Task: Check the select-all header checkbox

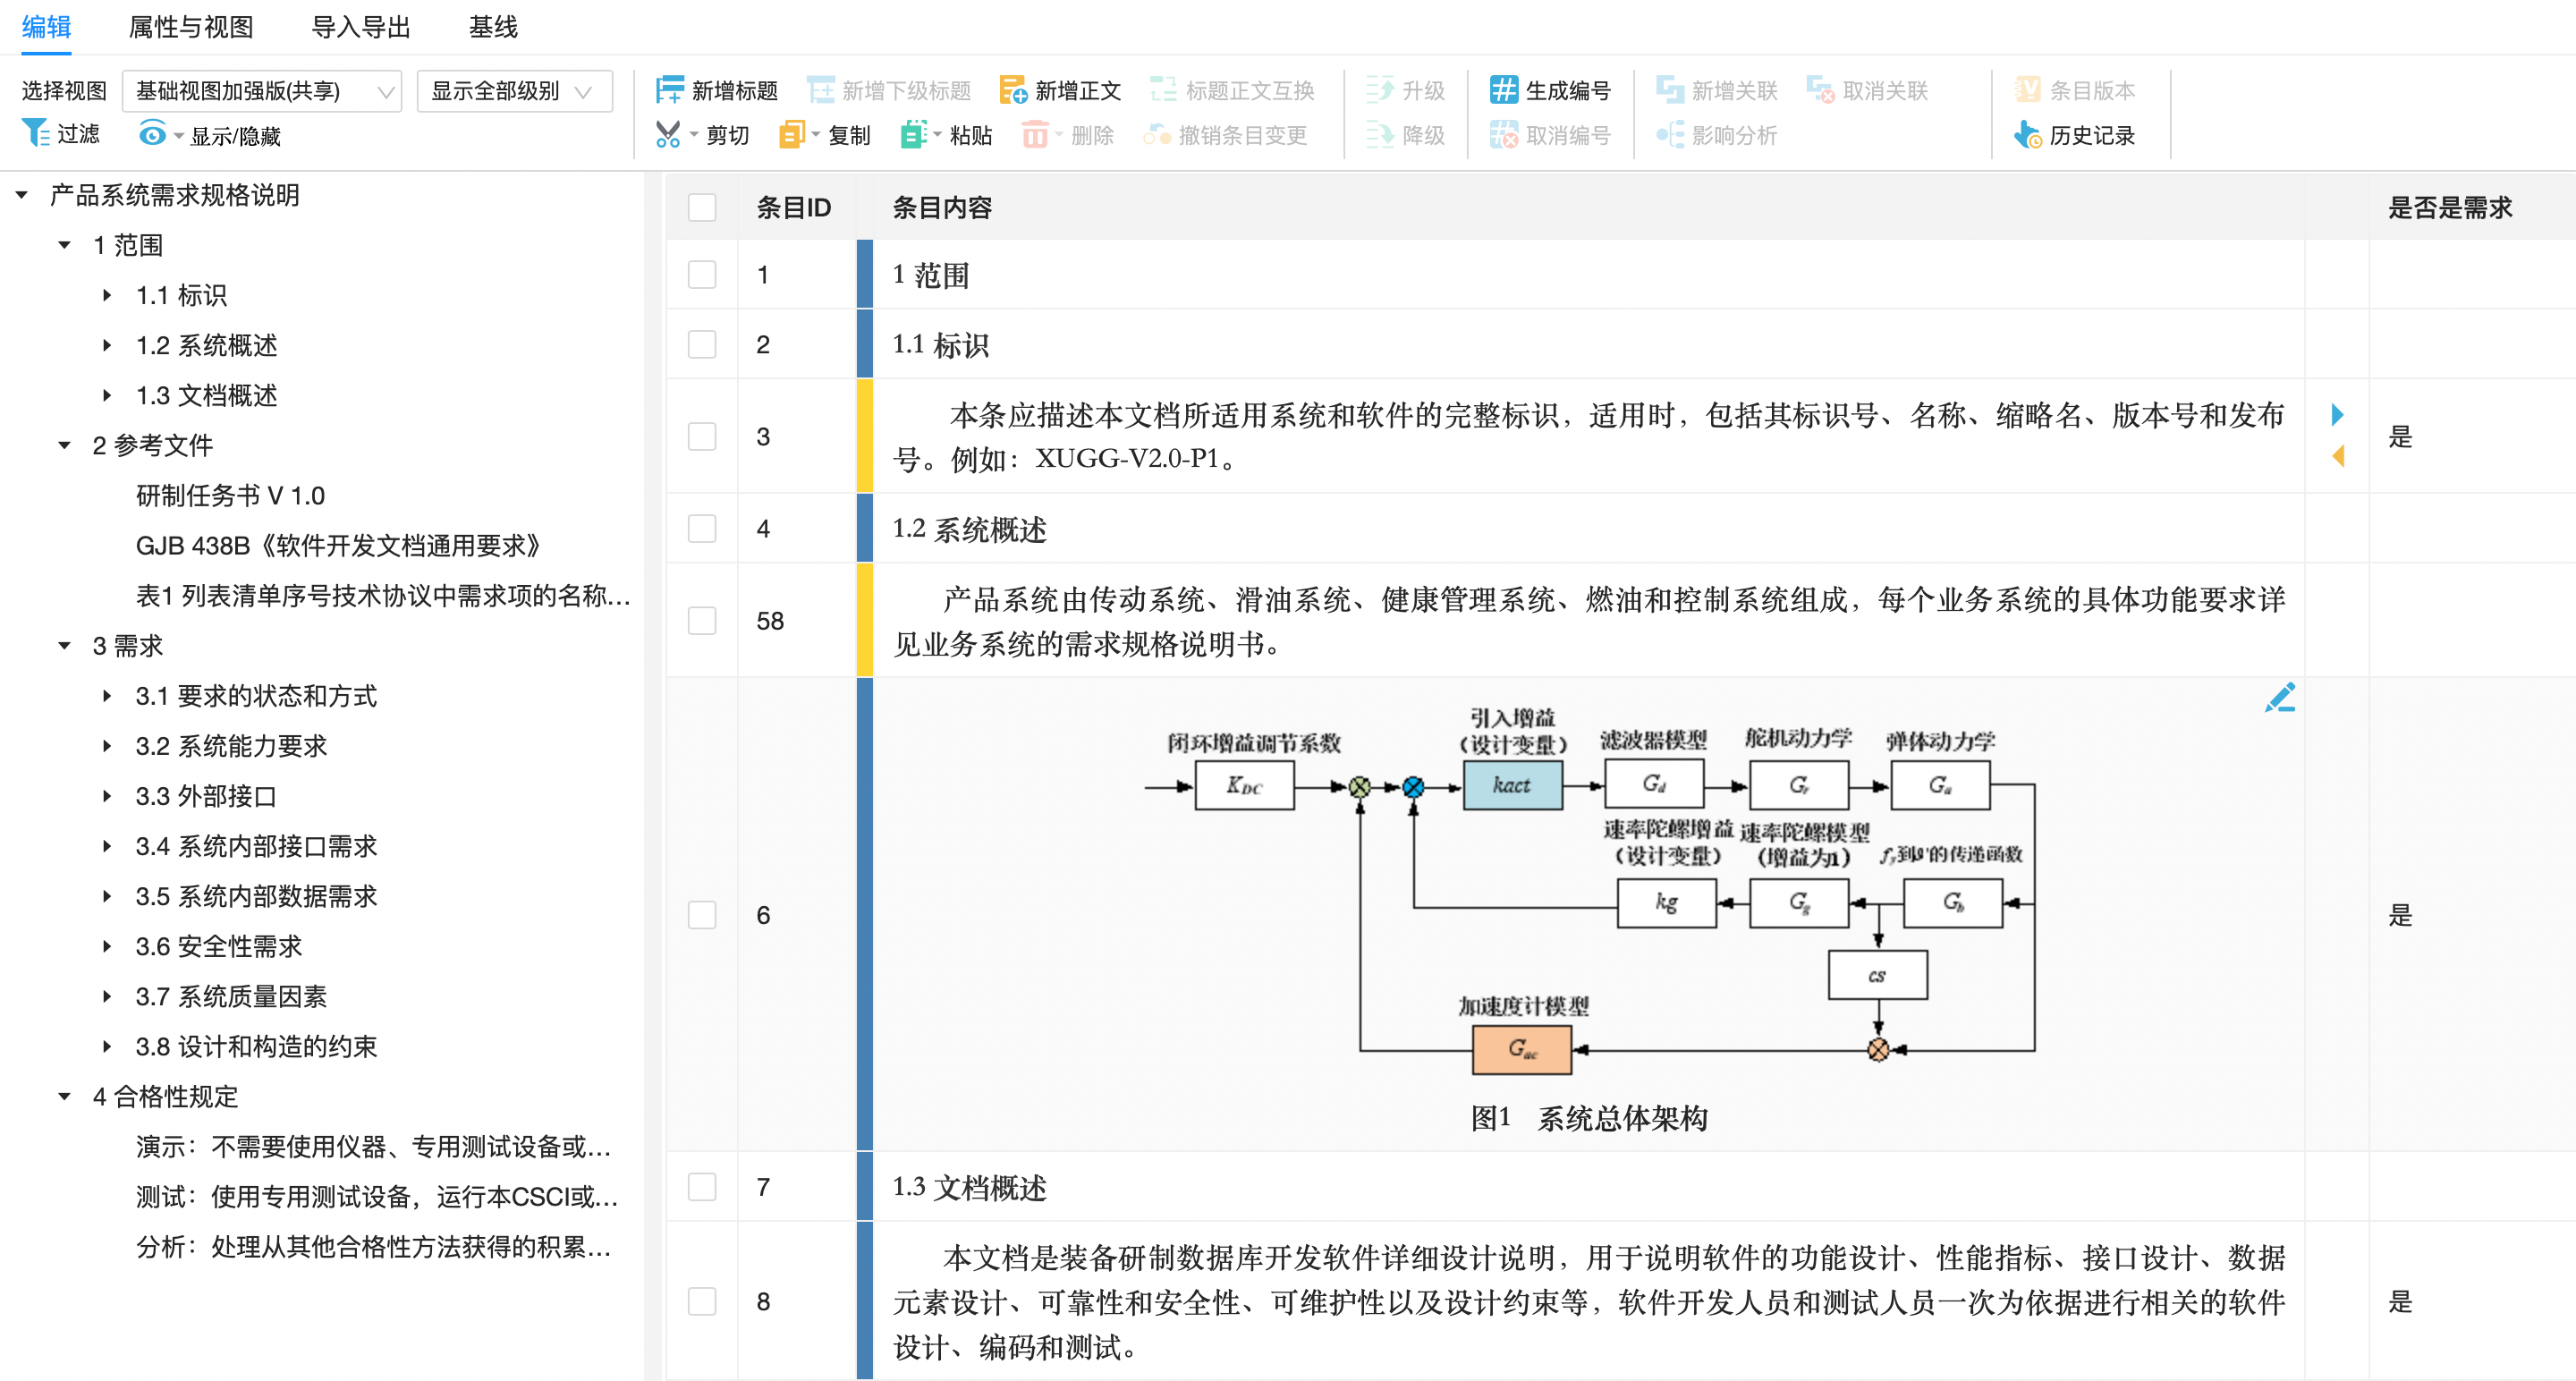Action: [702, 207]
